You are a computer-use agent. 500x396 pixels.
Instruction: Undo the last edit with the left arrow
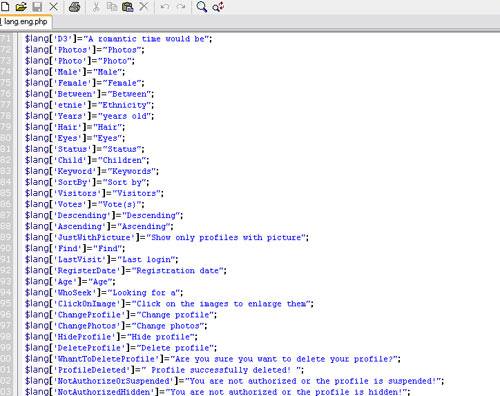pos(165,7)
